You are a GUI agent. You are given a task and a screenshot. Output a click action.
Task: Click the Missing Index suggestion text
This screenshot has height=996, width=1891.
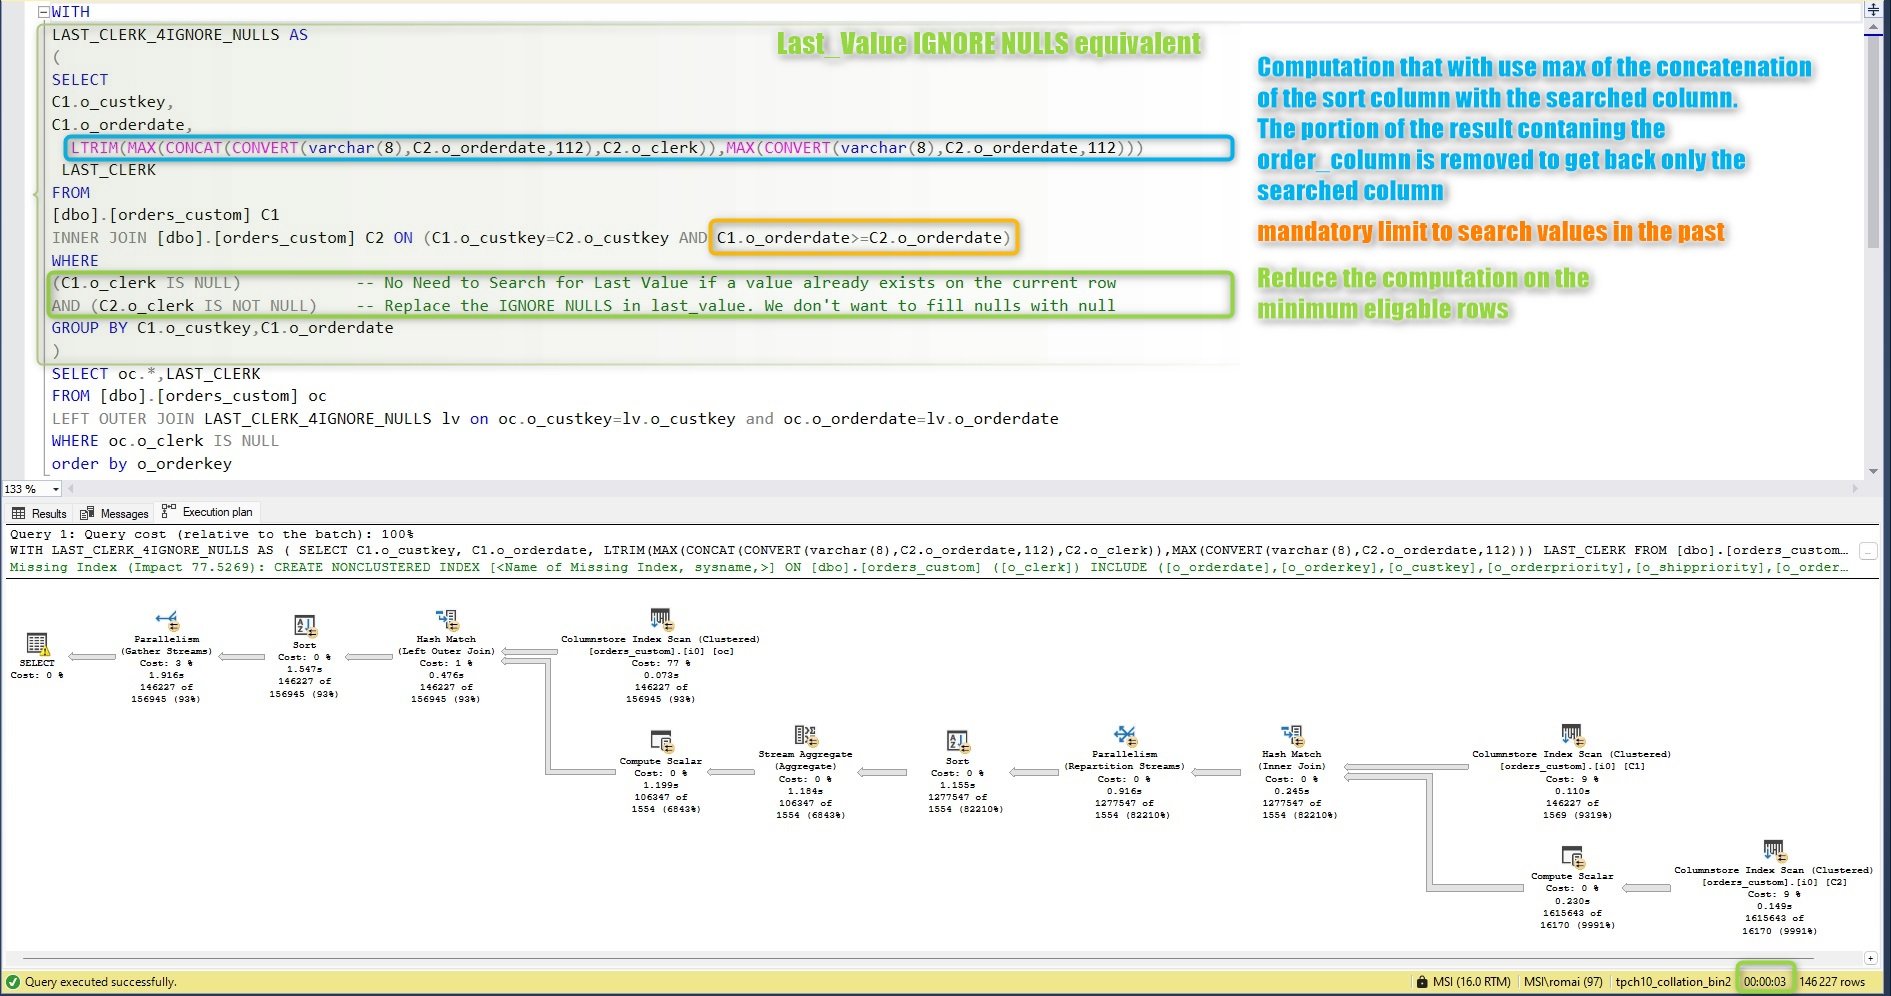pyautogui.click(x=928, y=567)
